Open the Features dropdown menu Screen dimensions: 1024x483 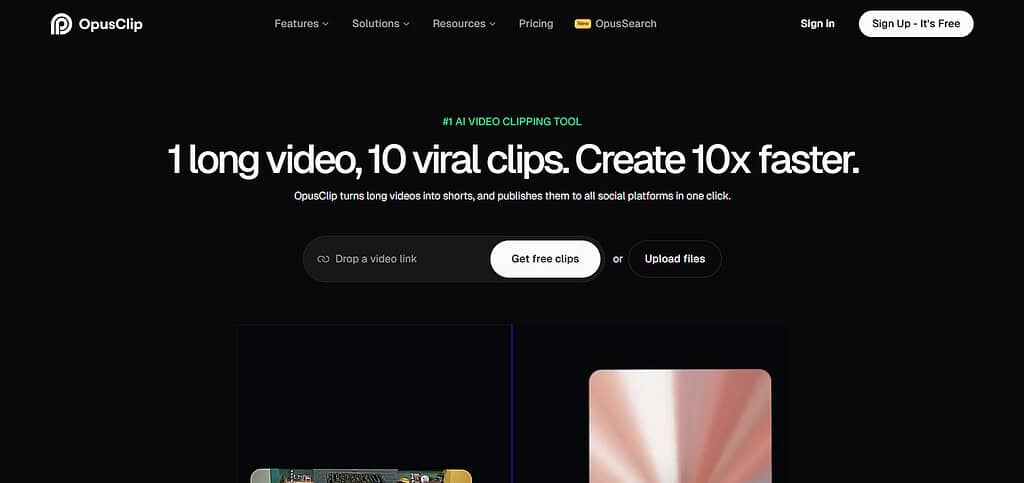[x=301, y=23]
